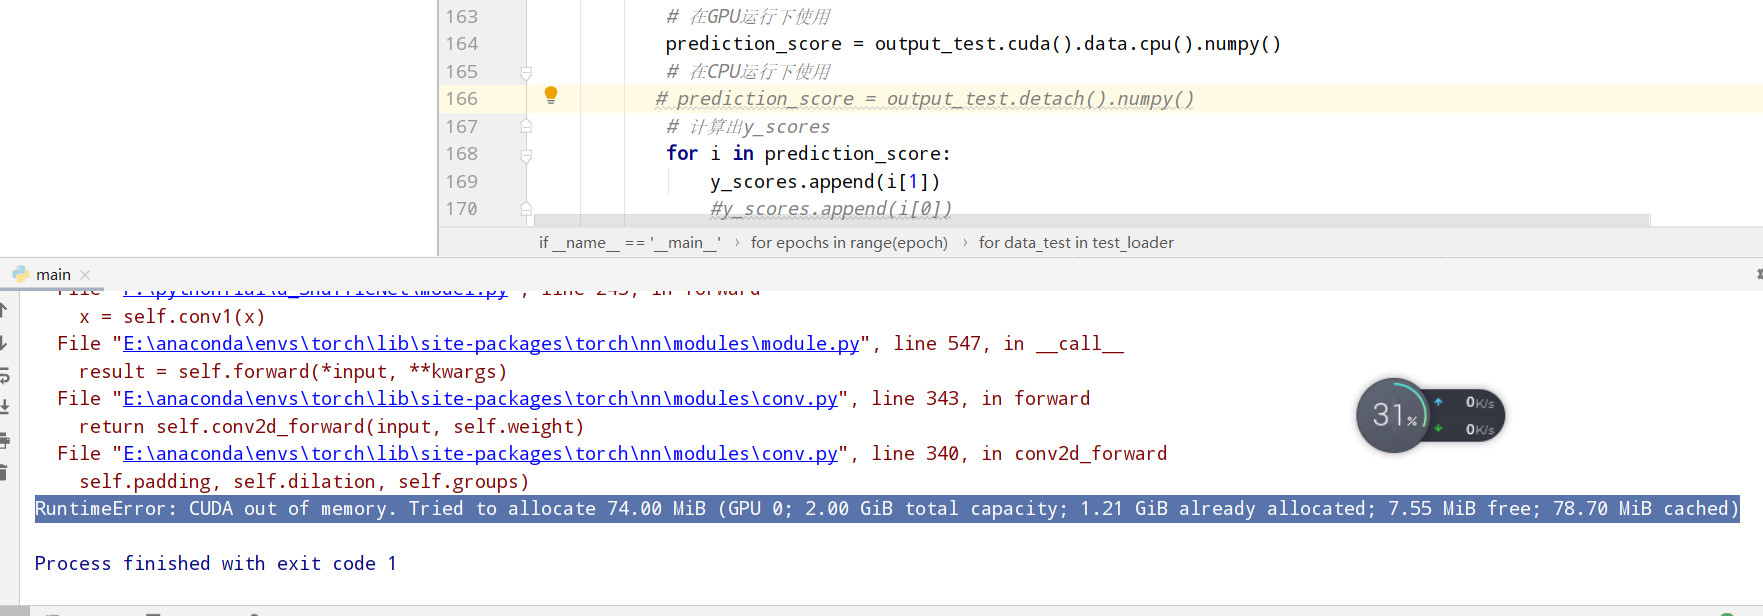Click 'result = self.forward(*input, **kwargs)' line

293,372
